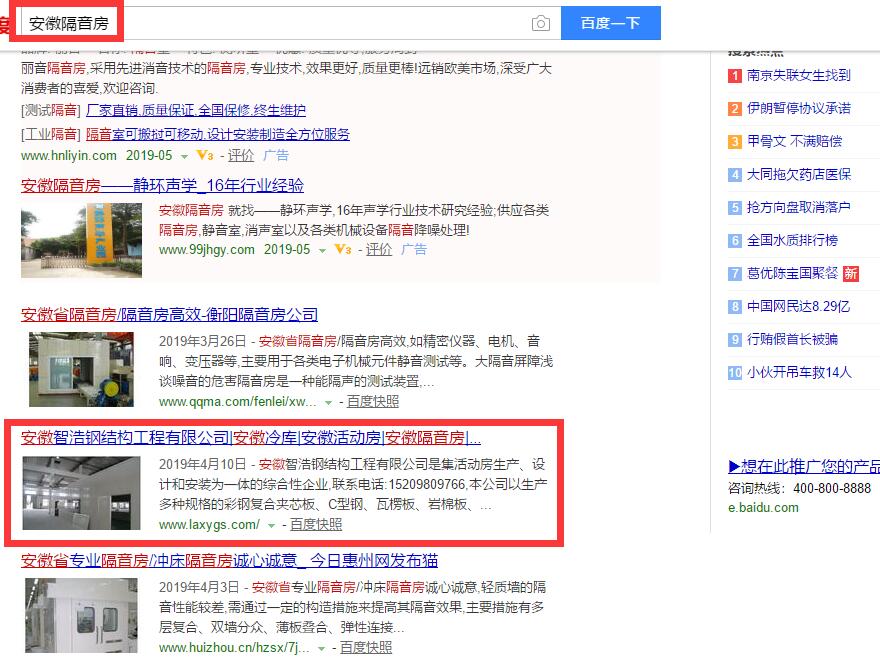The height and width of the screenshot is (661, 880).
Task: Click the rank 4 badge in hot searches
Action: click(735, 175)
